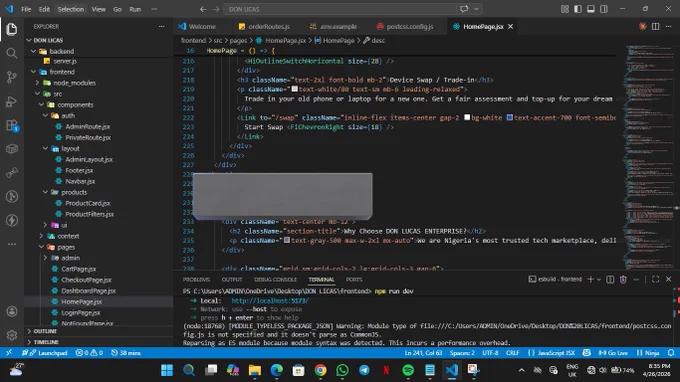
Task: Click the gray text-gray-500 color swatch
Action: click(x=287, y=240)
